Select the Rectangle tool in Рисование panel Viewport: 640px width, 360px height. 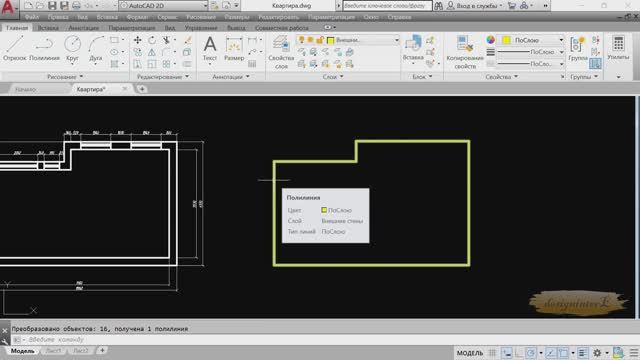(x=114, y=40)
